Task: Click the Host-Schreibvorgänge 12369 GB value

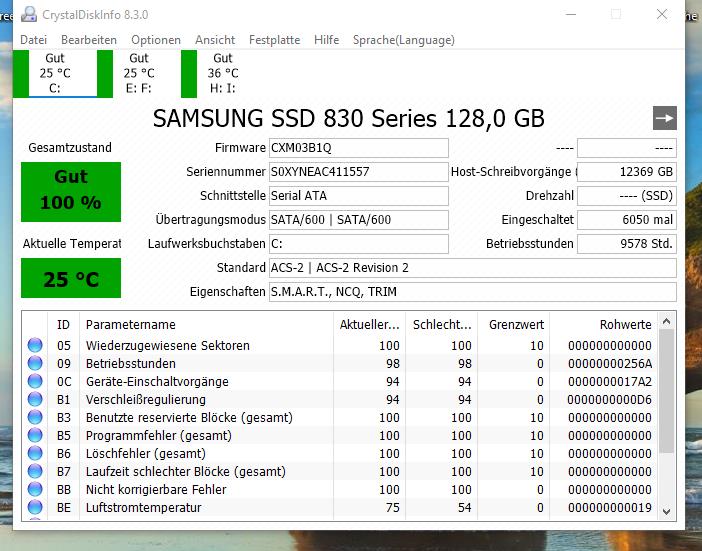Action: click(627, 172)
